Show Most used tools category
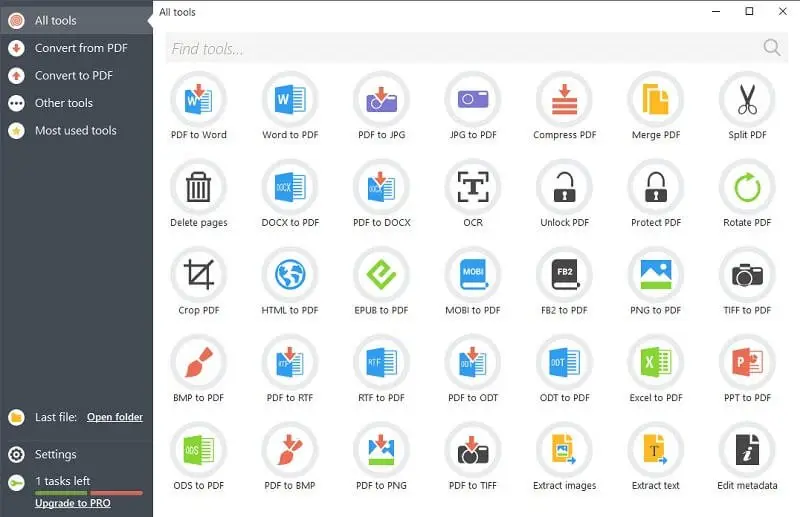 [76, 131]
